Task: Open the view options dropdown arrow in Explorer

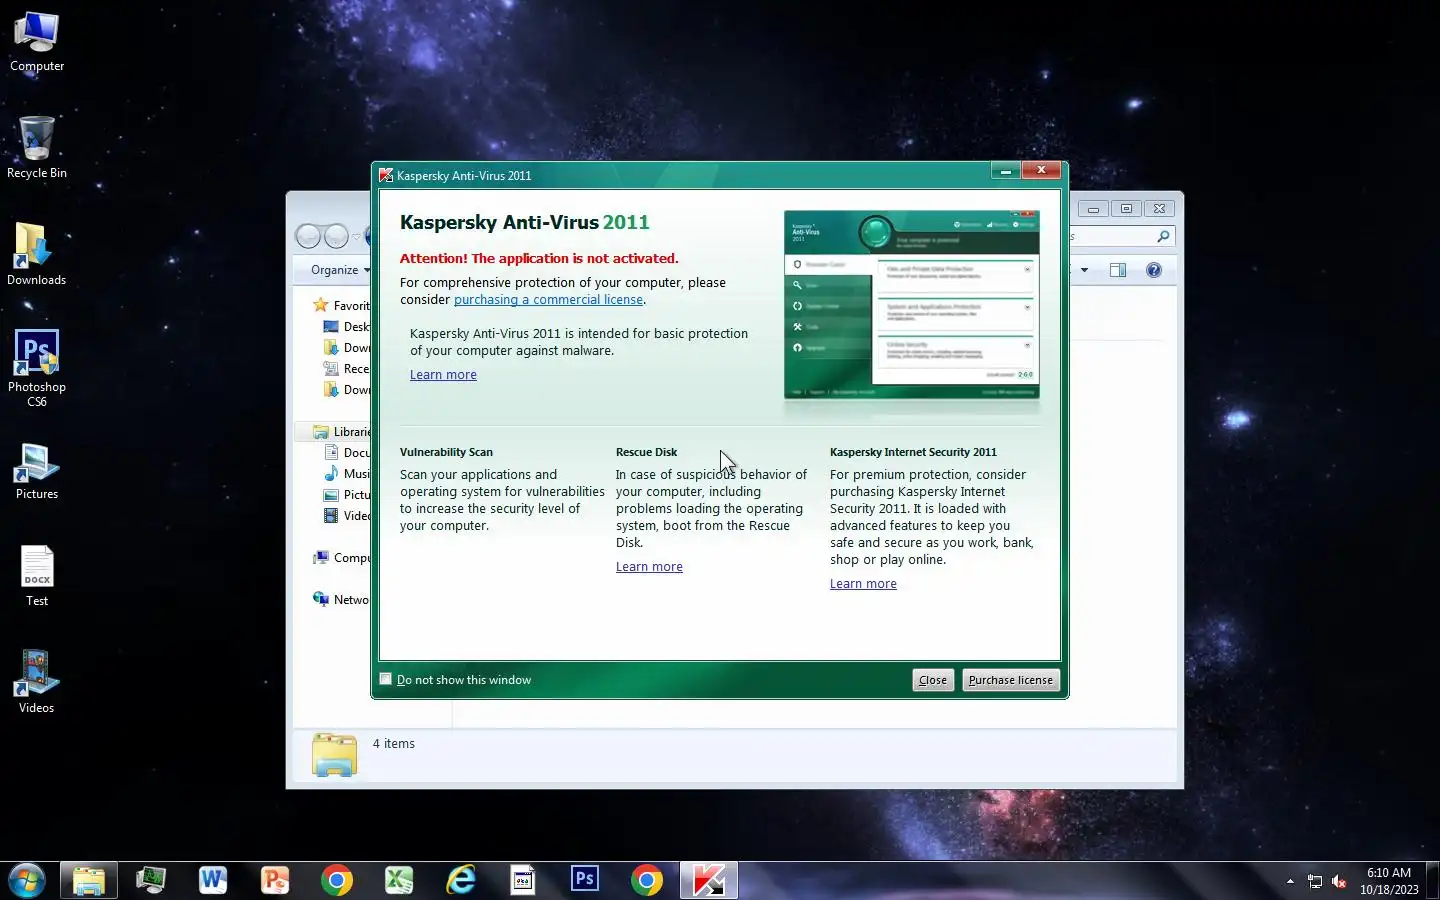Action: [x=1084, y=270]
